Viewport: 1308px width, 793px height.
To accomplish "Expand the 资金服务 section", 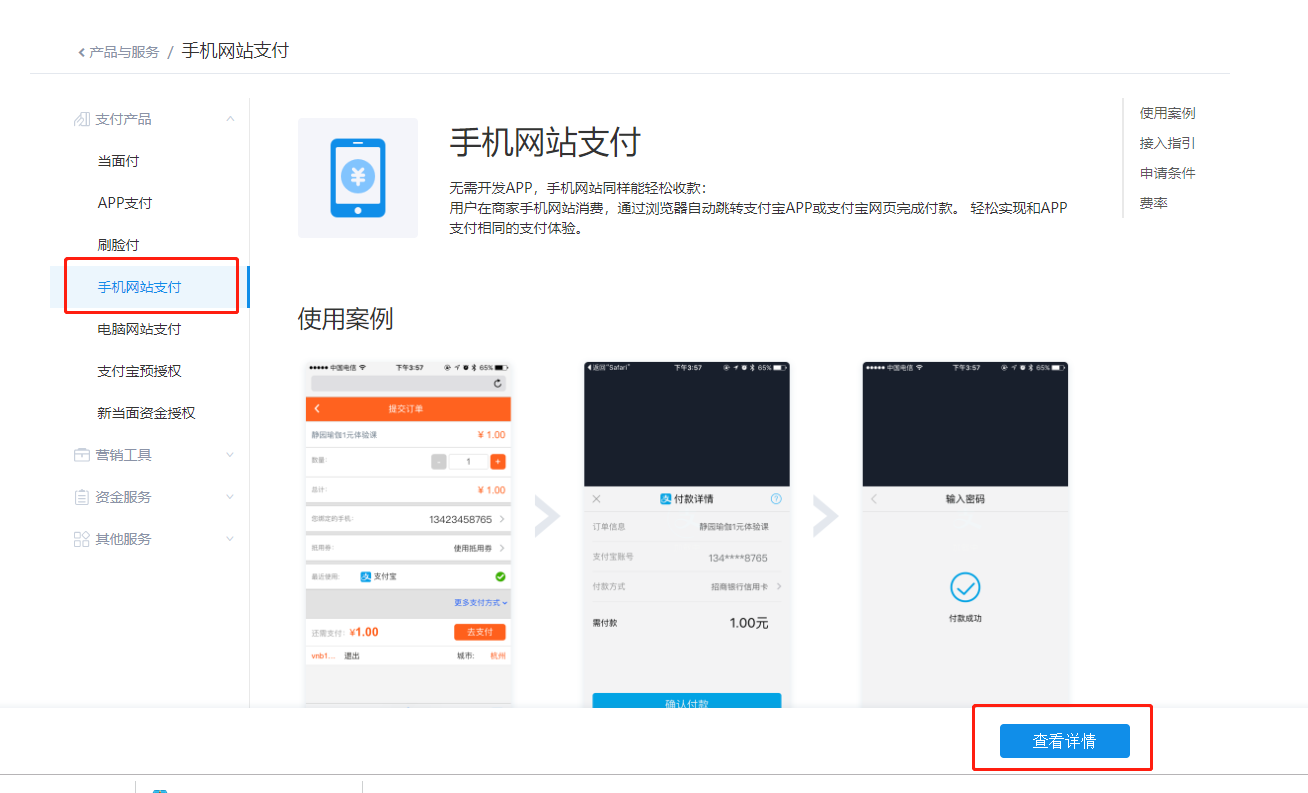I will tap(230, 496).
